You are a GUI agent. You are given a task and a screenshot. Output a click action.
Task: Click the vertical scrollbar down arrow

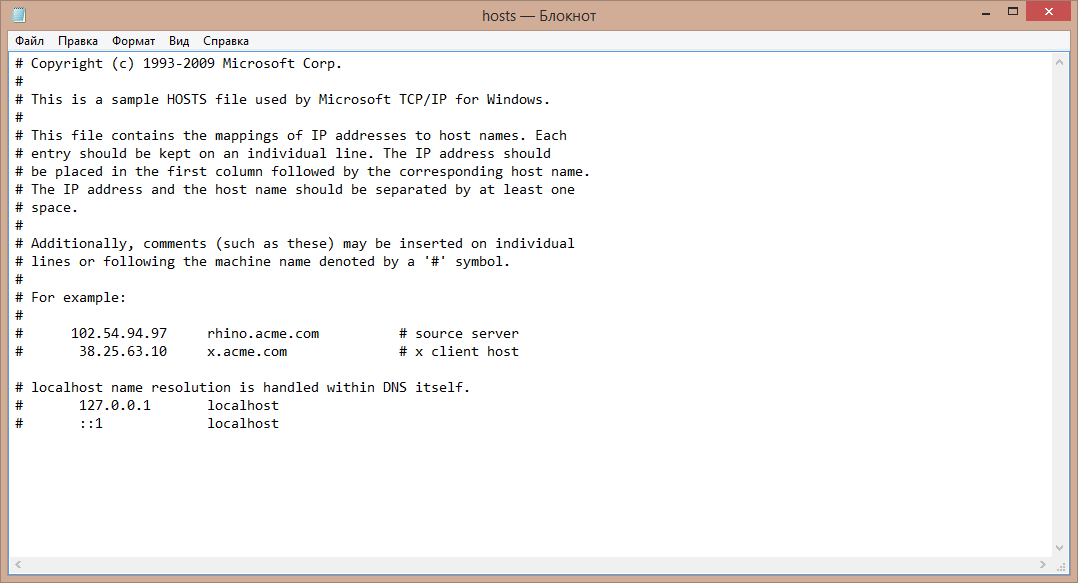point(1059,548)
